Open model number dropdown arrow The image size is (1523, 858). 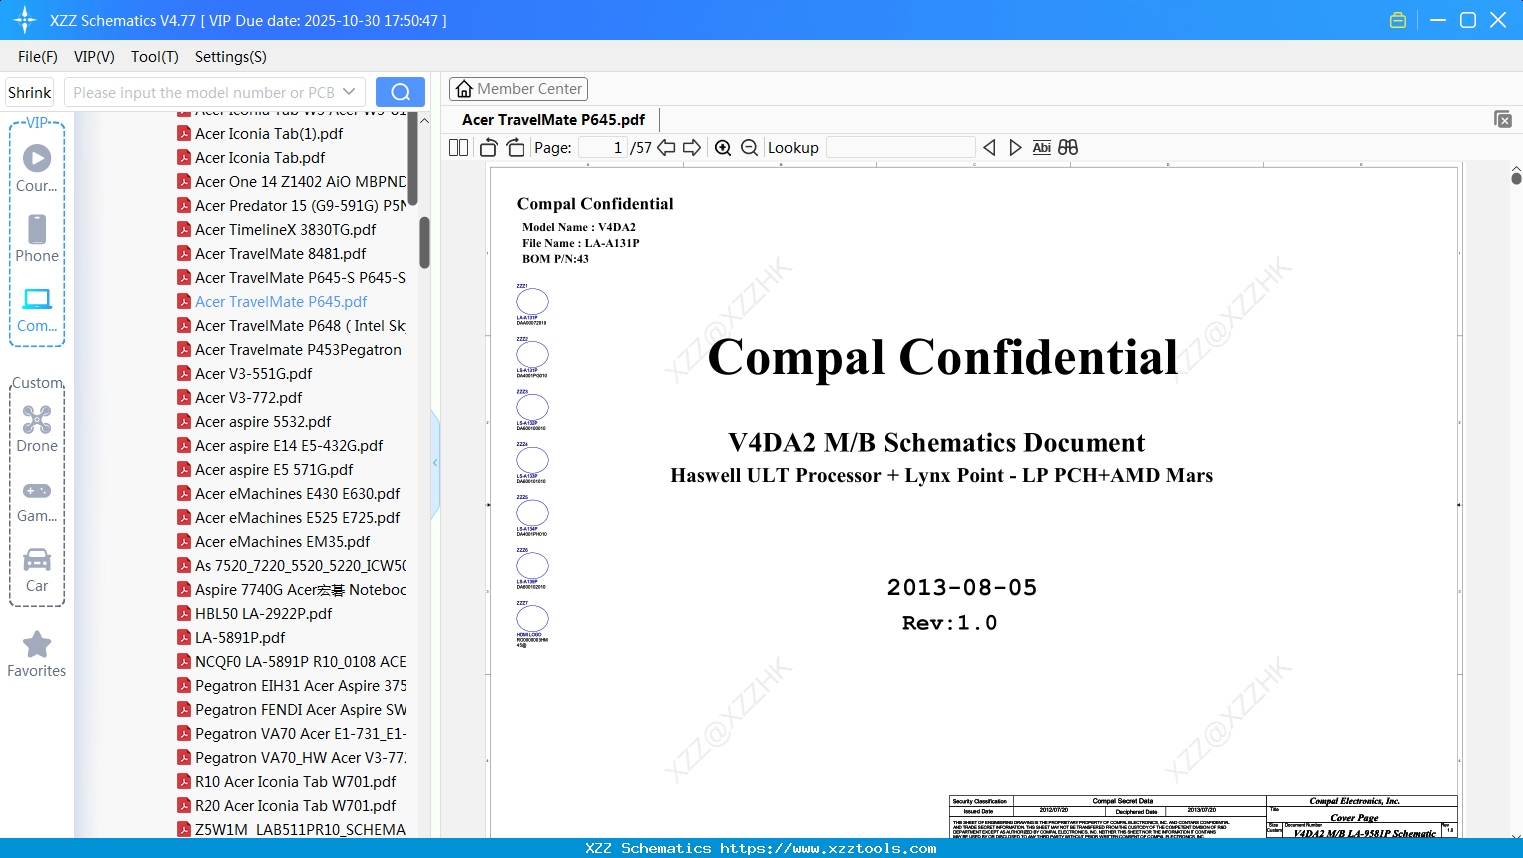[349, 92]
